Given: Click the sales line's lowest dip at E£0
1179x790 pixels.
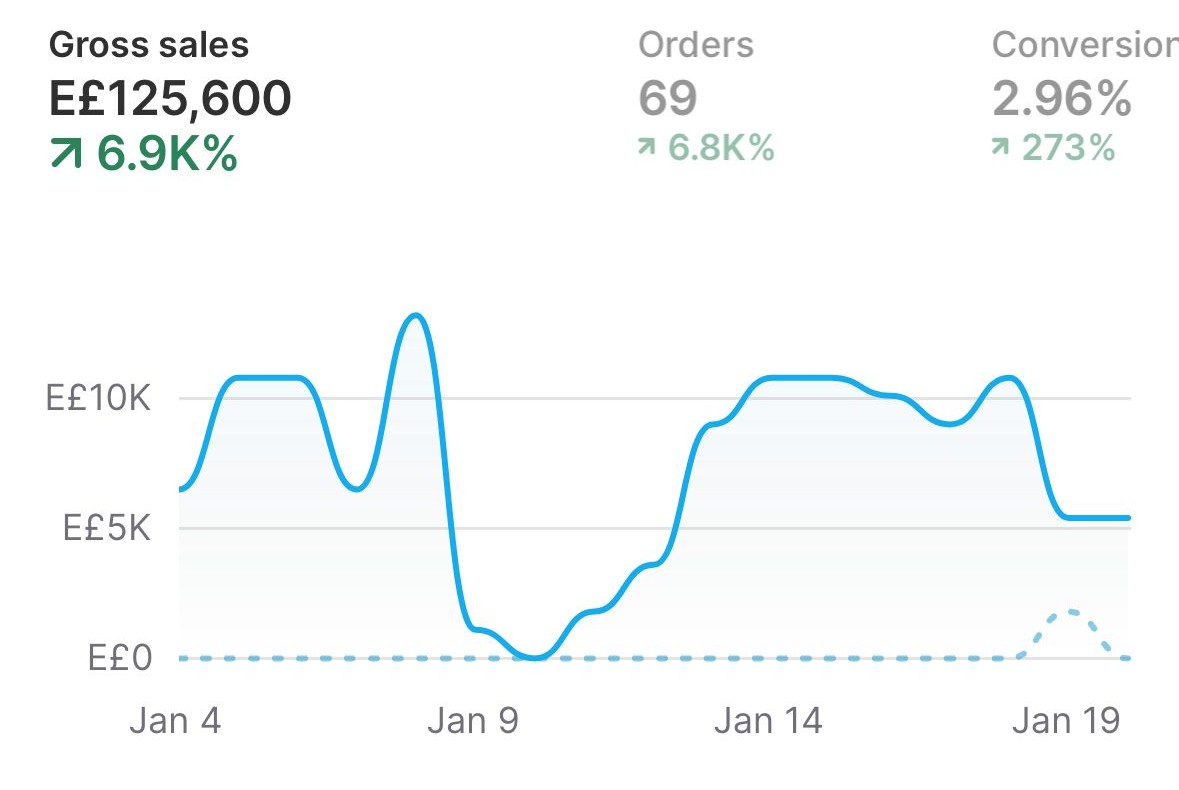Looking at the screenshot, I should click(536, 657).
